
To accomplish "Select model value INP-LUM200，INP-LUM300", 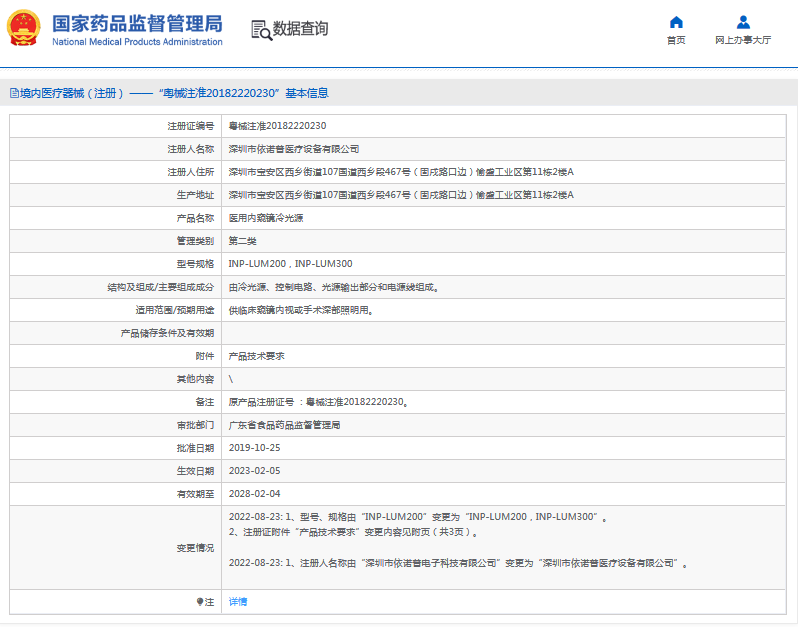I will [291, 264].
